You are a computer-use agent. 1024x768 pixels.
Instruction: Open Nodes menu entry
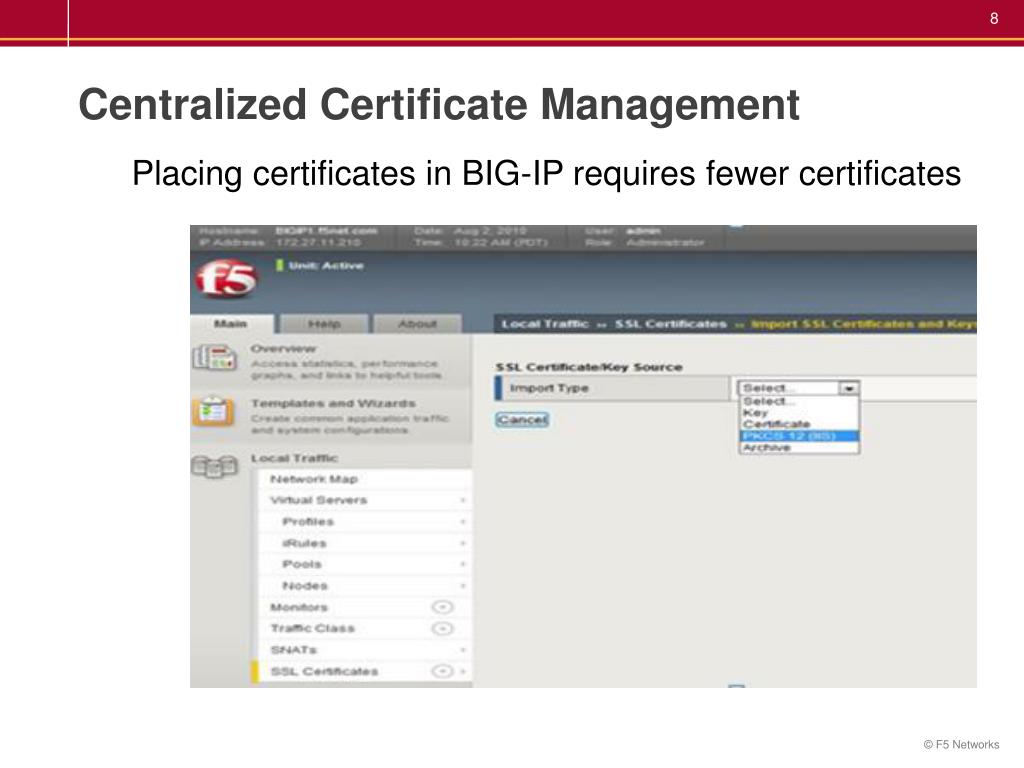point(305,586)
